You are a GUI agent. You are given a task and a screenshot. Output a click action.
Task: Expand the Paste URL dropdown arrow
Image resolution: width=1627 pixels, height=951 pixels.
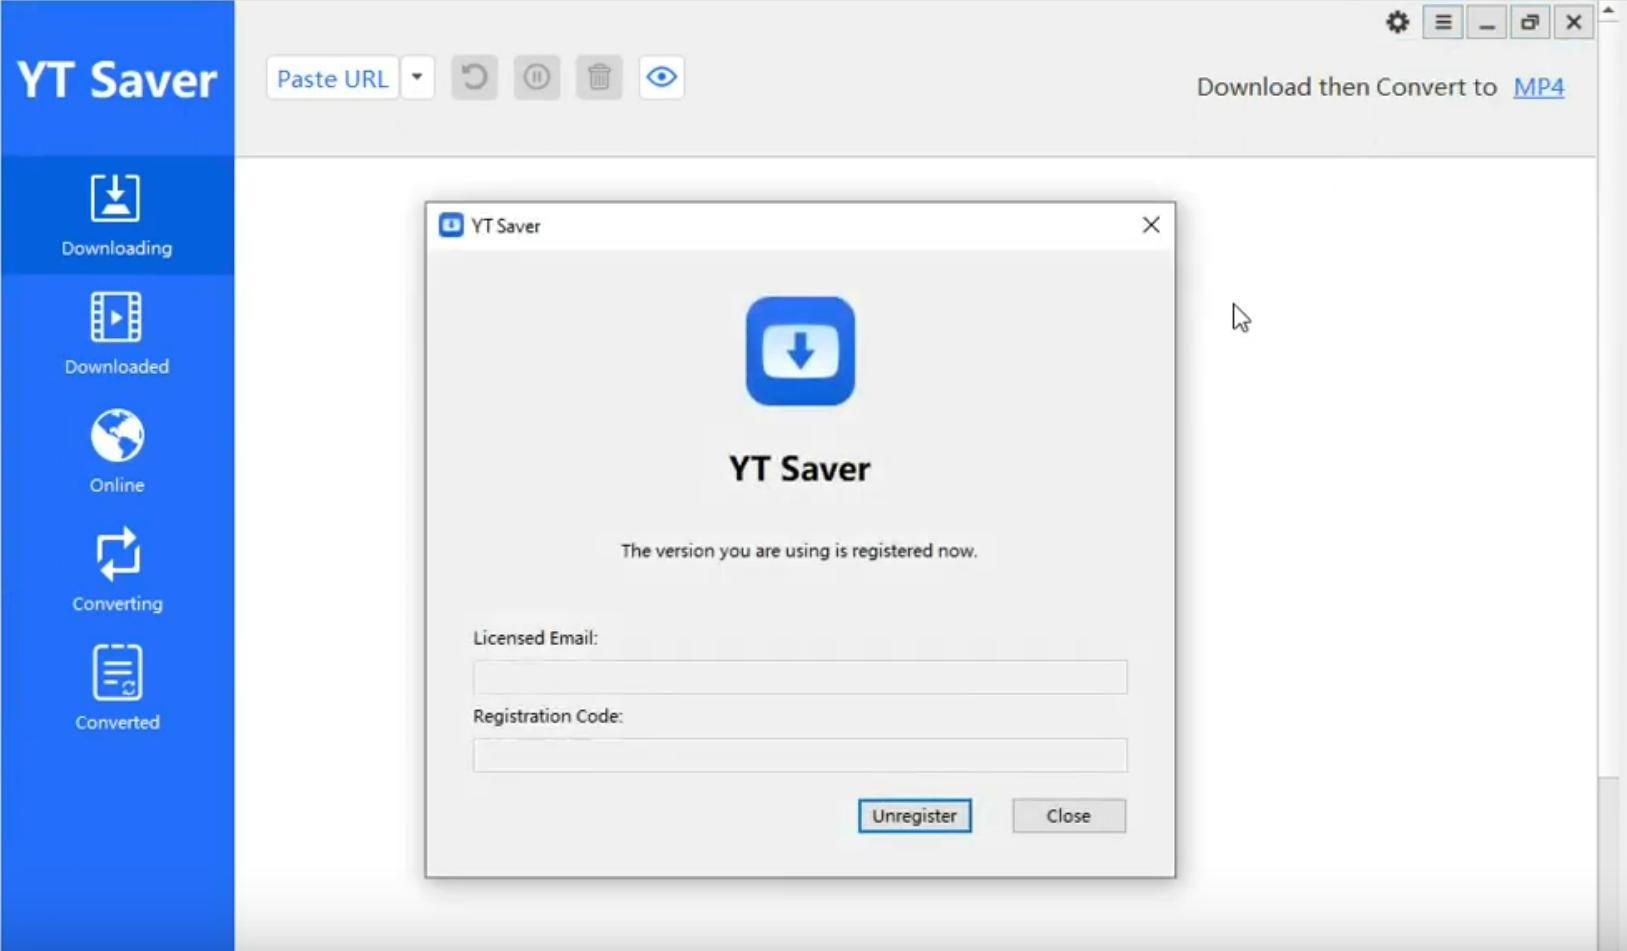[x=417, y=78]
